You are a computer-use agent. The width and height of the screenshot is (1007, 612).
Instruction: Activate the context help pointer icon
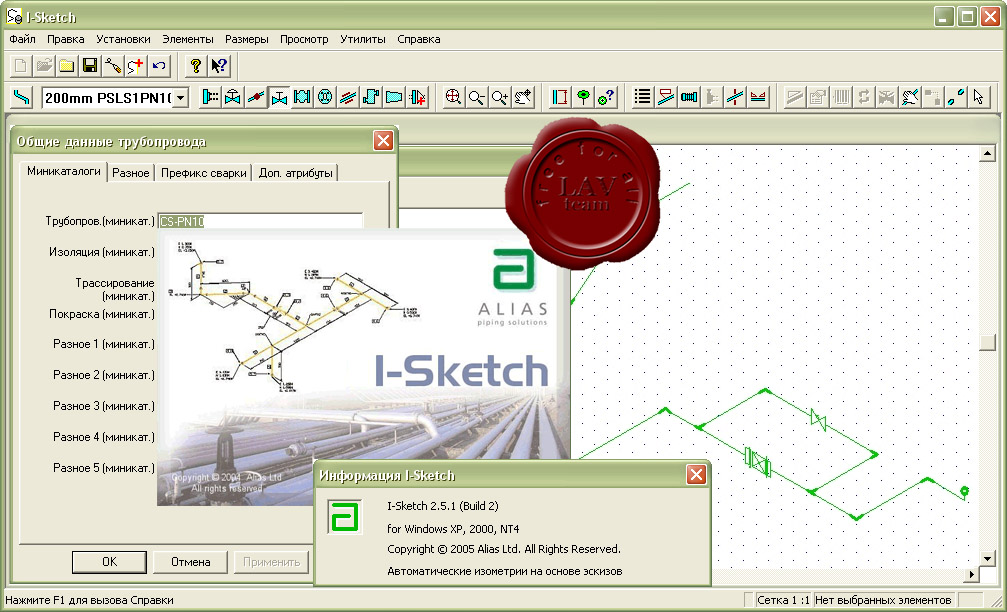218,66
